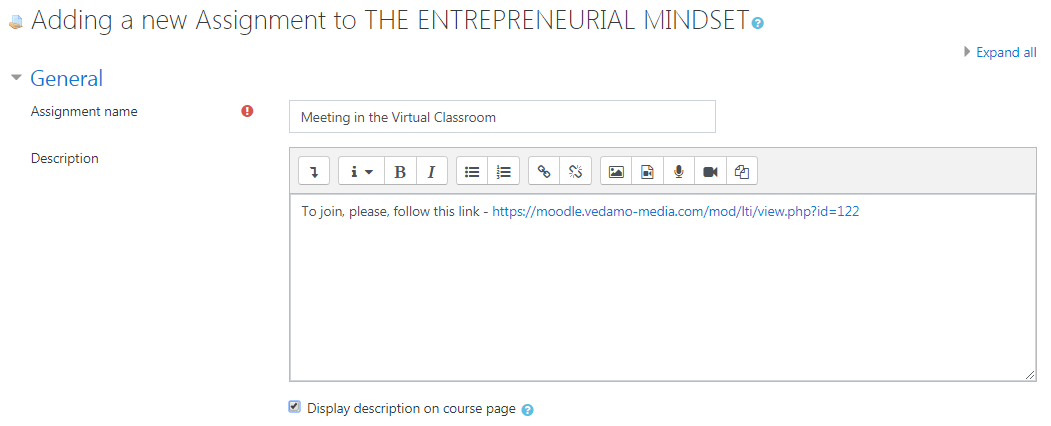The image size is (1051, 426).
Task: Insert an unordered bullet list
Action: pos(472,171)
